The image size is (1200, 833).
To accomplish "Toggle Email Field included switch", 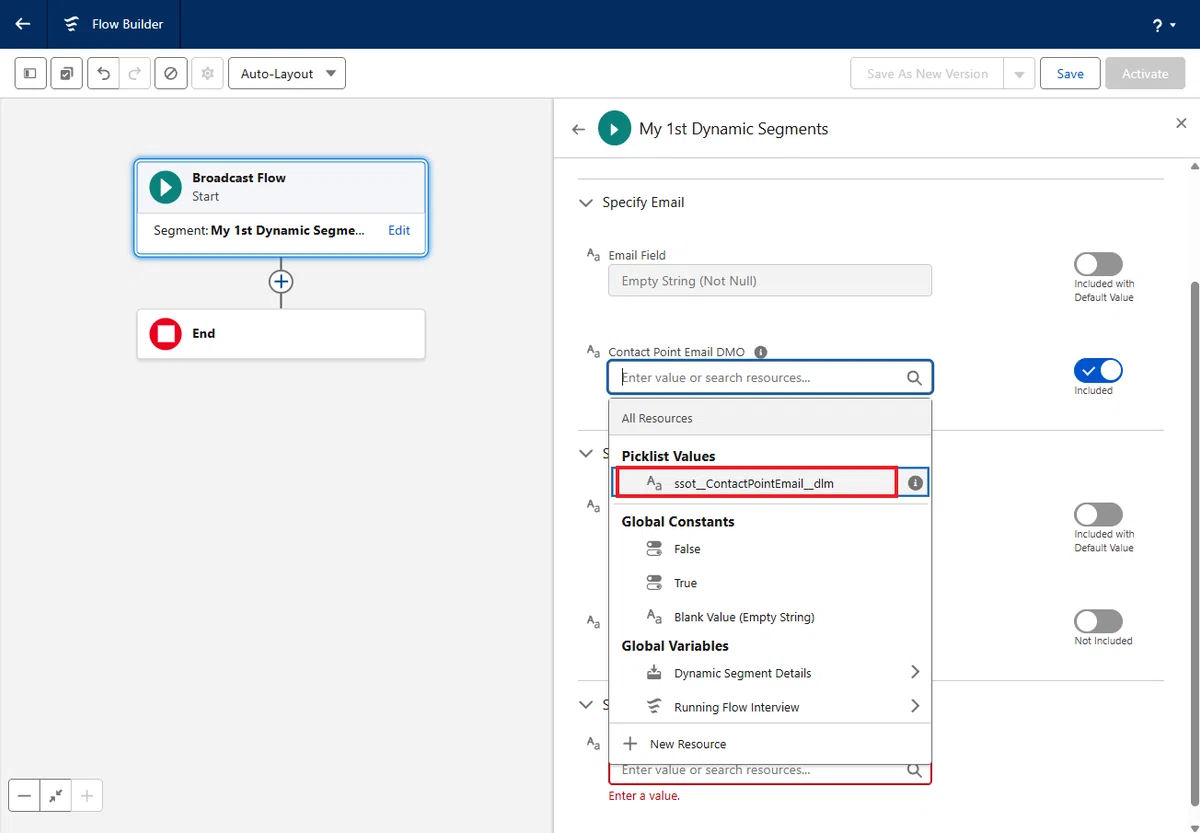I will click(1098, 264).
